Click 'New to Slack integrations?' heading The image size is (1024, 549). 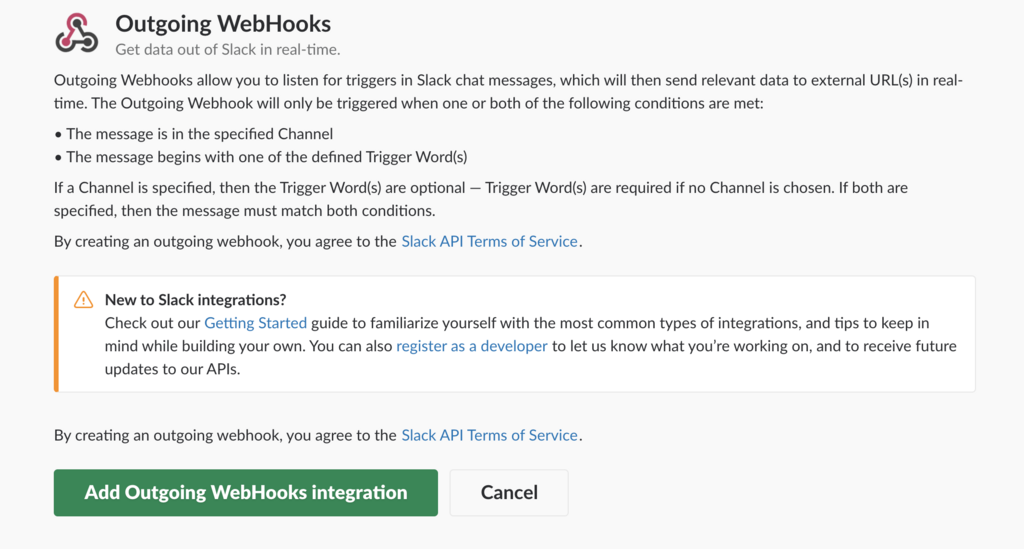(195, 300)
